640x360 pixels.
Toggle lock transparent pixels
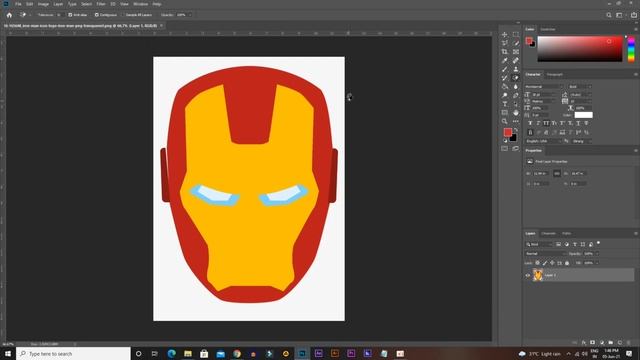click(x=538, y=263)
